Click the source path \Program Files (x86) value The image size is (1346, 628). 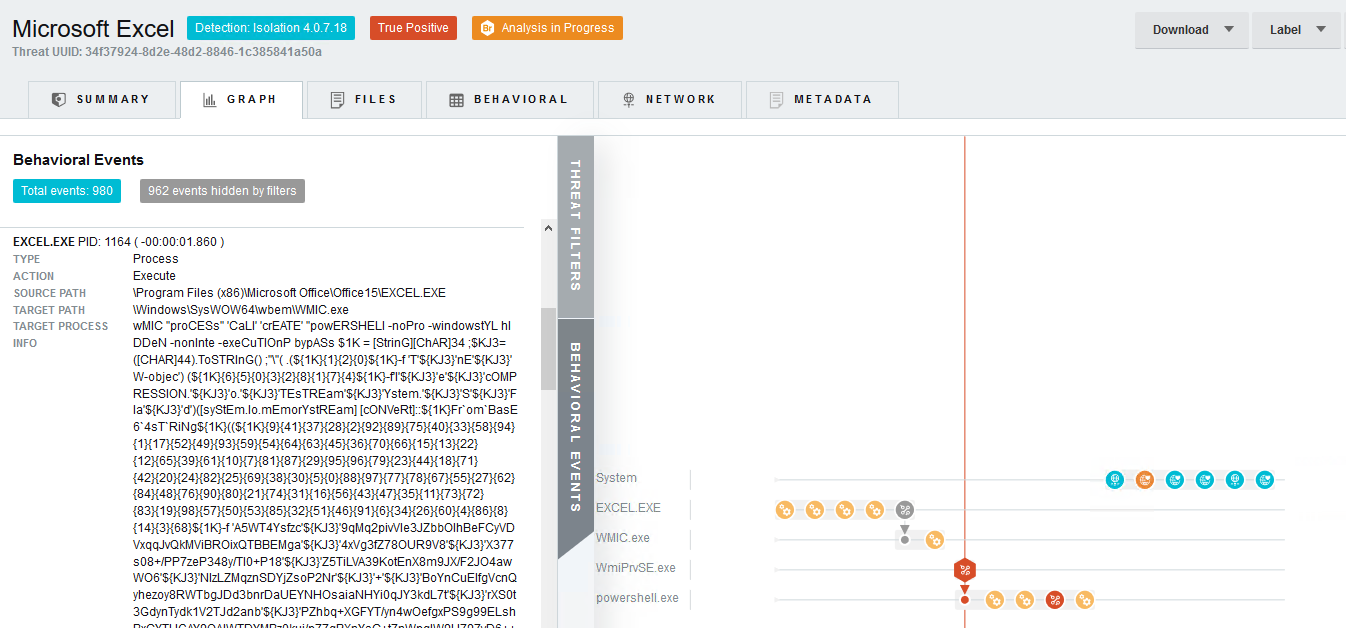click(289, 293)
